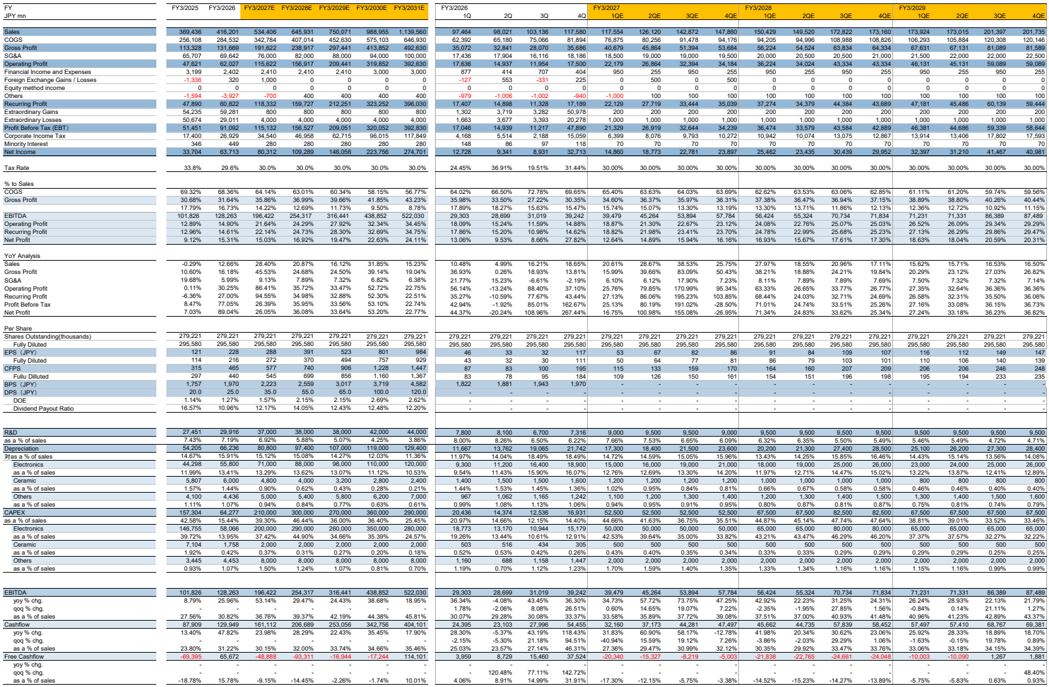Viewport: 1049px width, 687px height.
Task: Click the JPY mn unit cell
Action: pos(13,15)
